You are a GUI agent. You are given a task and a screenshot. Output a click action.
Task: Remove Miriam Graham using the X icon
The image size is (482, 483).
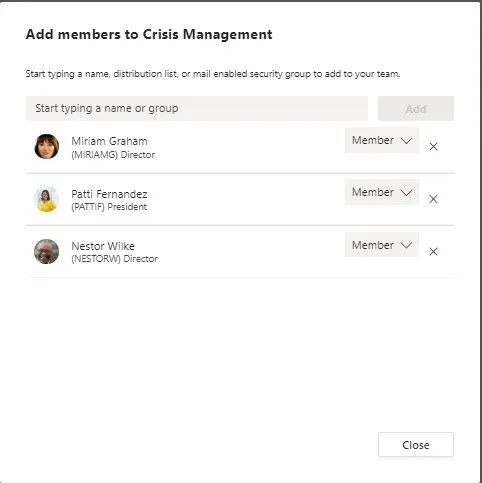433,147
